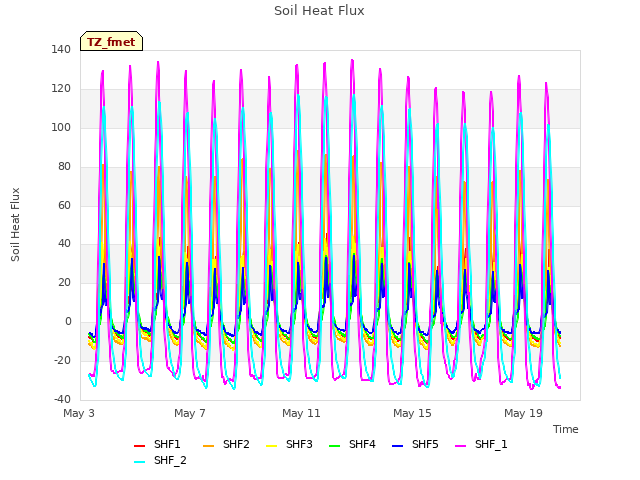Click the May 3 x-axis tick label
Image resolution: width=640 pixels, height=480 pixels.
[79, 413]
